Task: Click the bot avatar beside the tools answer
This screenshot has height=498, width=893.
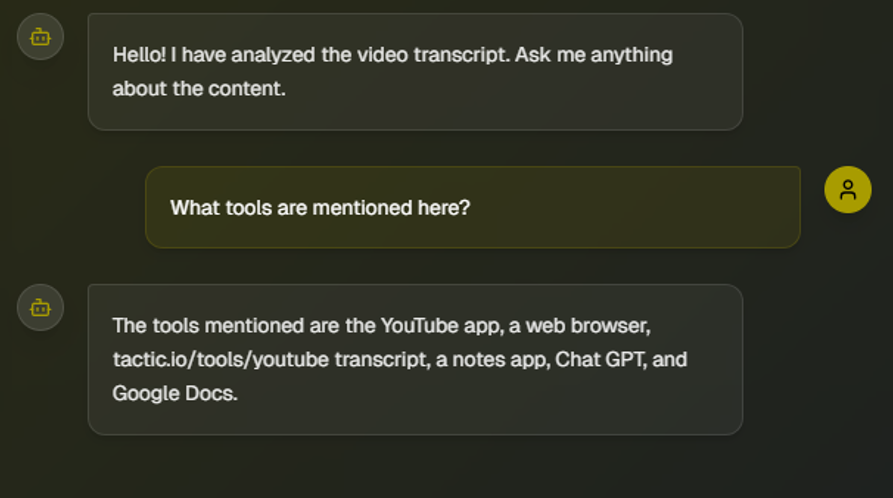Action: (x=40, y=308)
